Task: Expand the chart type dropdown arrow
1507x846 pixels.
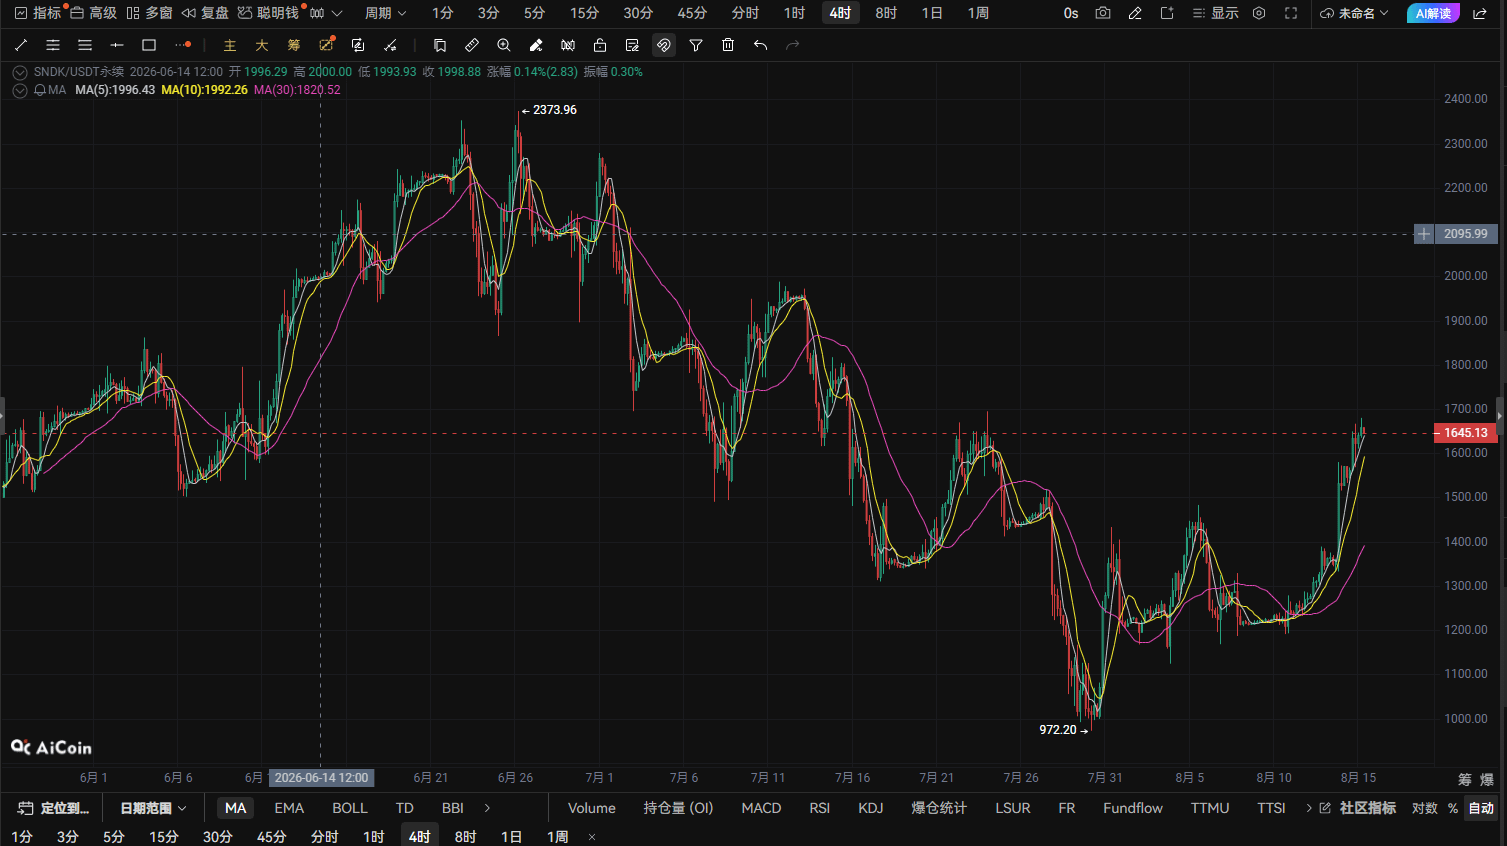Action: 337,13
